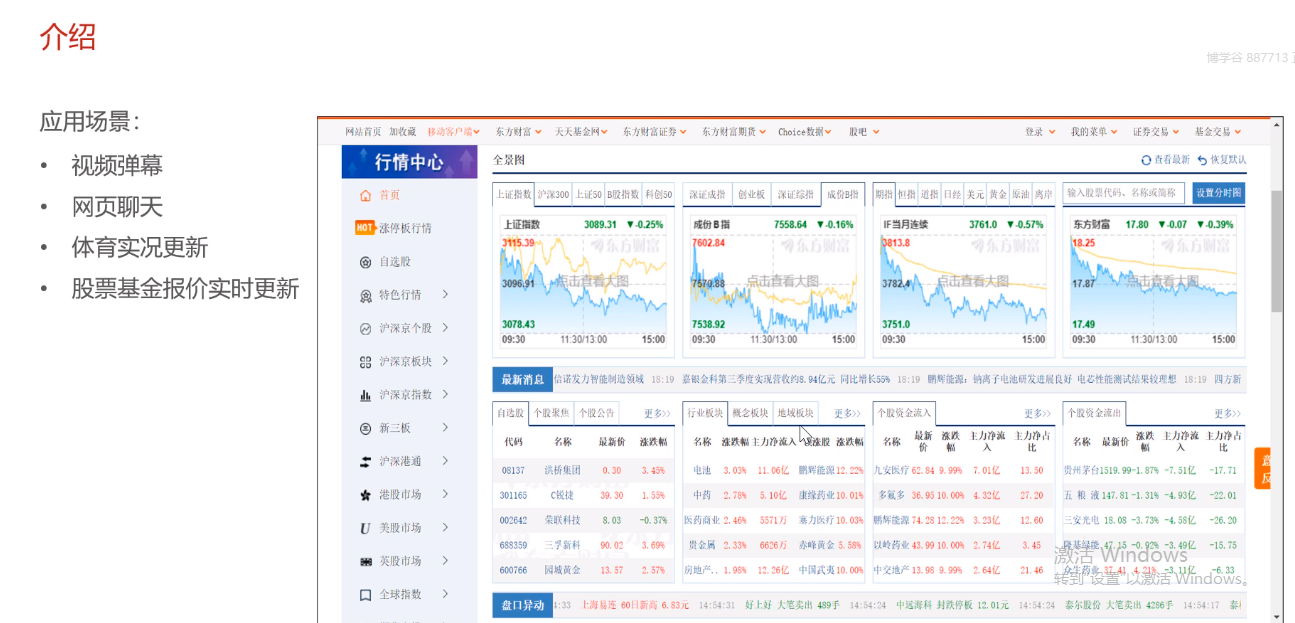Click the 查看最新 link
Image resolution: width=1295 pixels, height=623 pixels.
[1172, 160]
